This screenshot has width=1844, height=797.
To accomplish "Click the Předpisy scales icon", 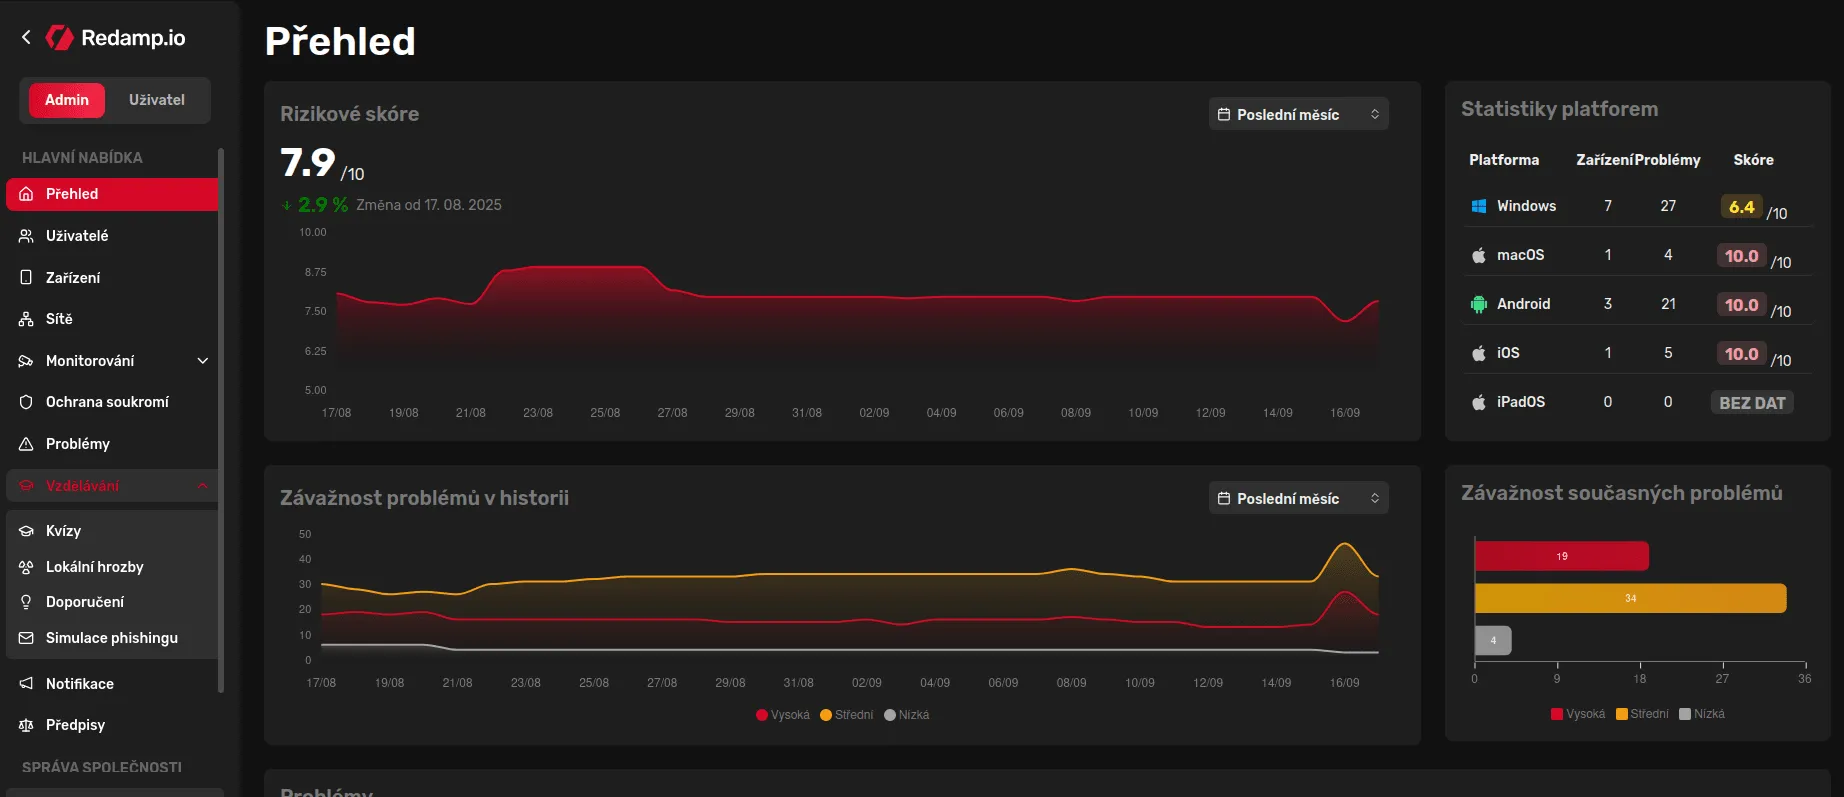I will coord(26,725).
